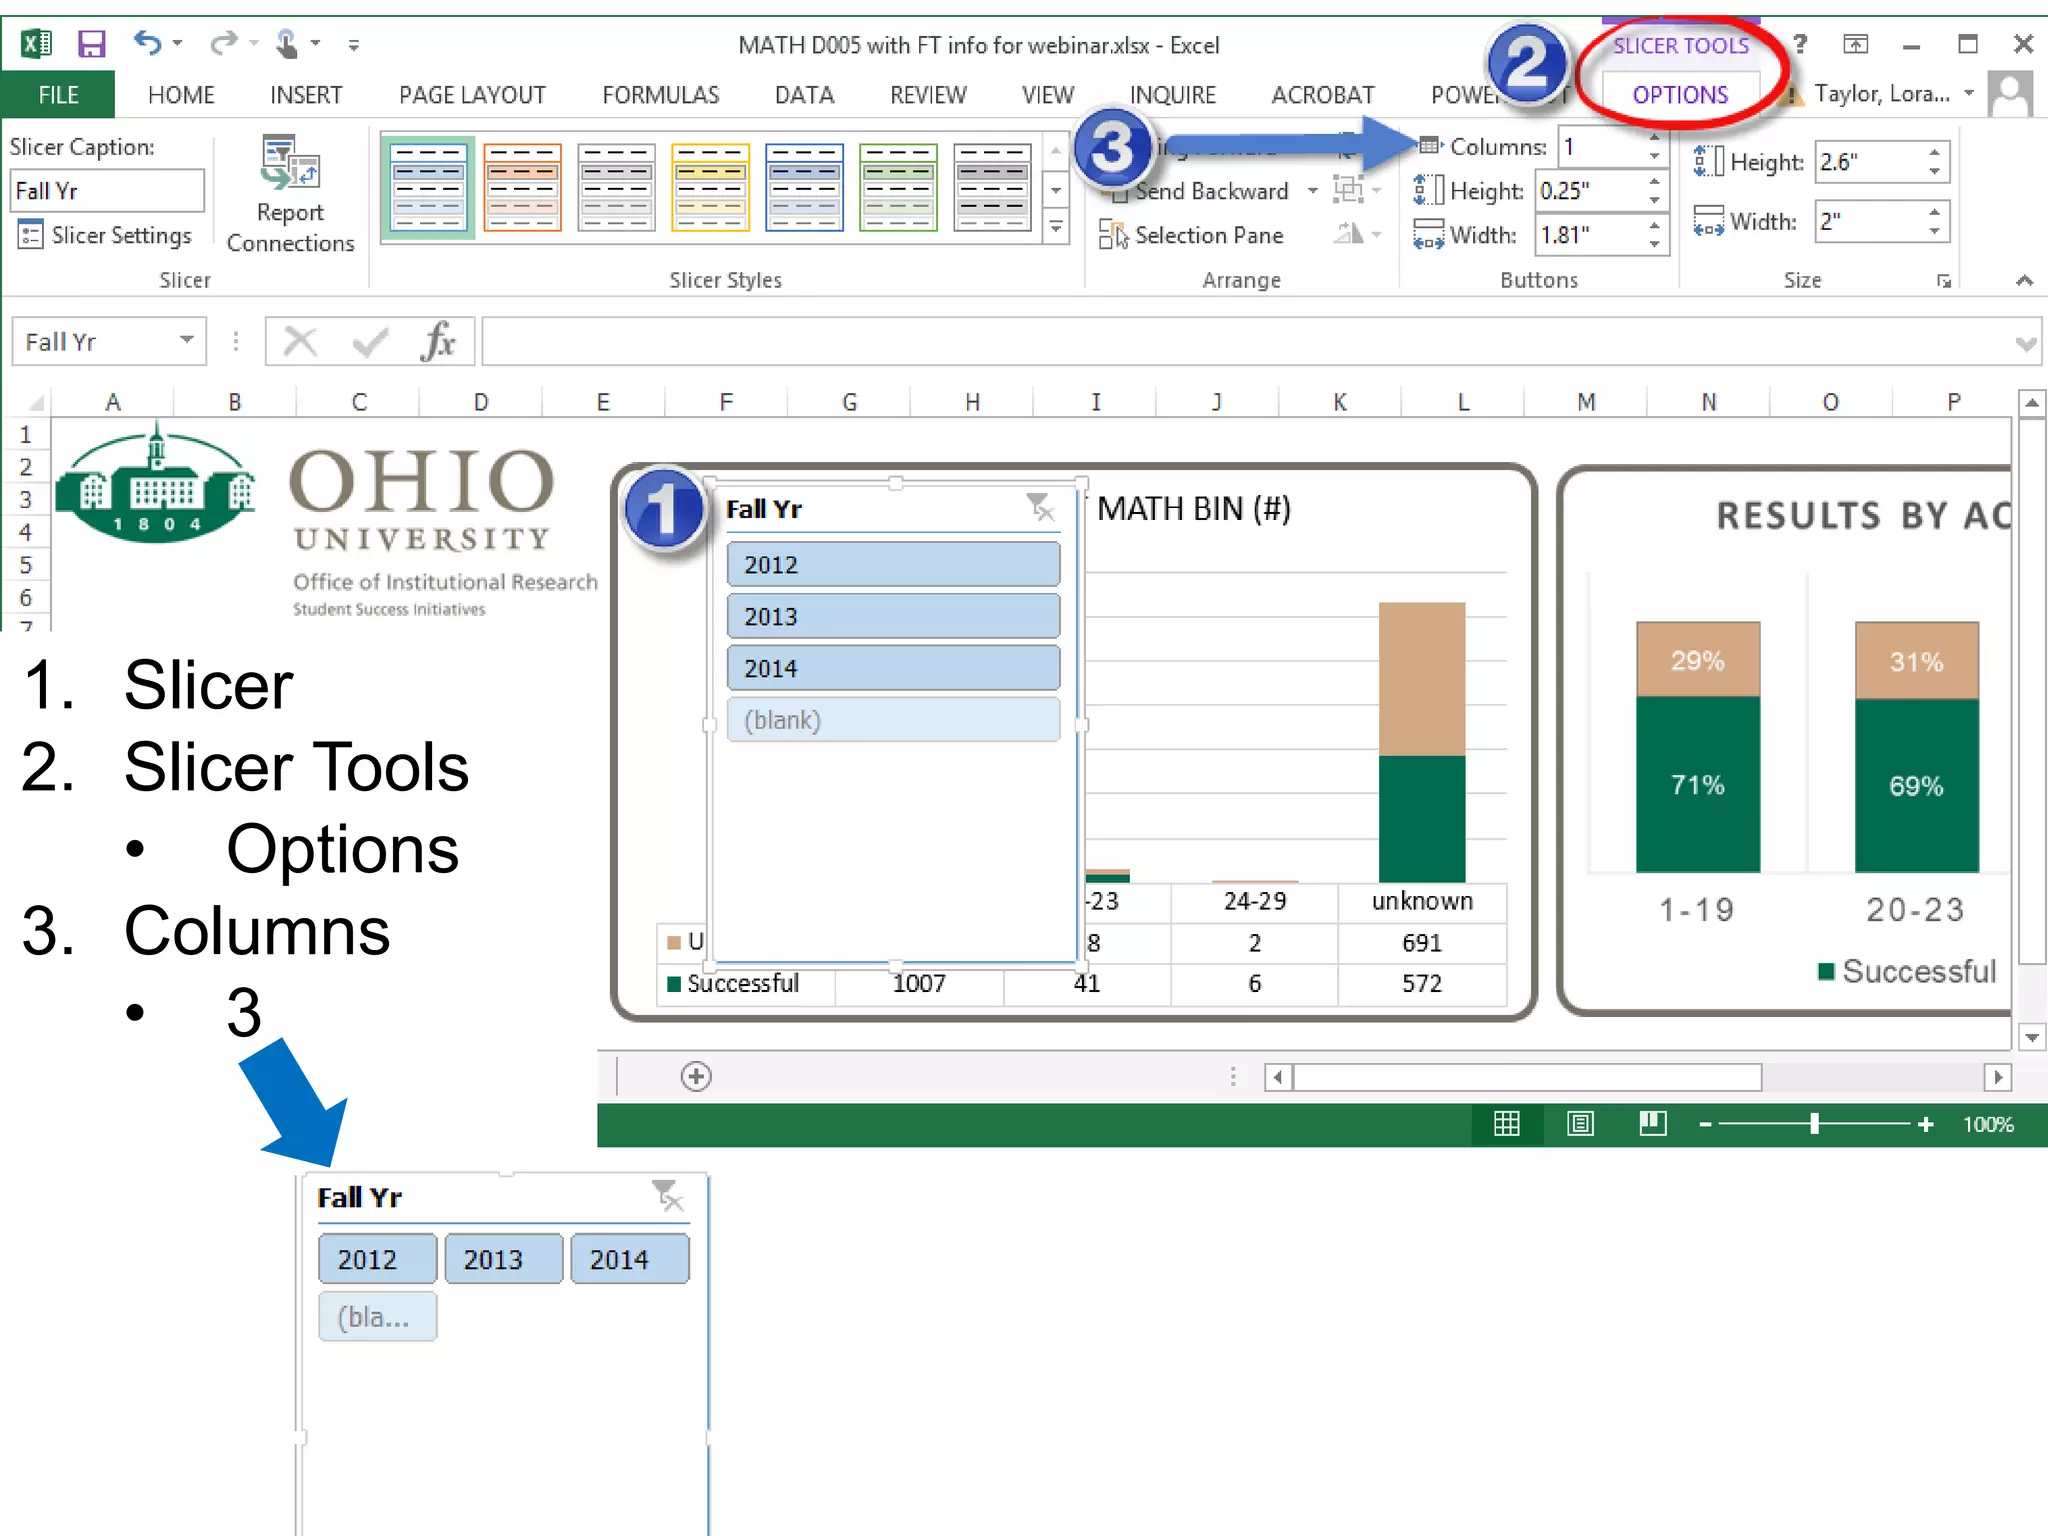This screenshot has height=1536, width=2048.
Task: Open the FILE tab
Action: pos(58,95)
